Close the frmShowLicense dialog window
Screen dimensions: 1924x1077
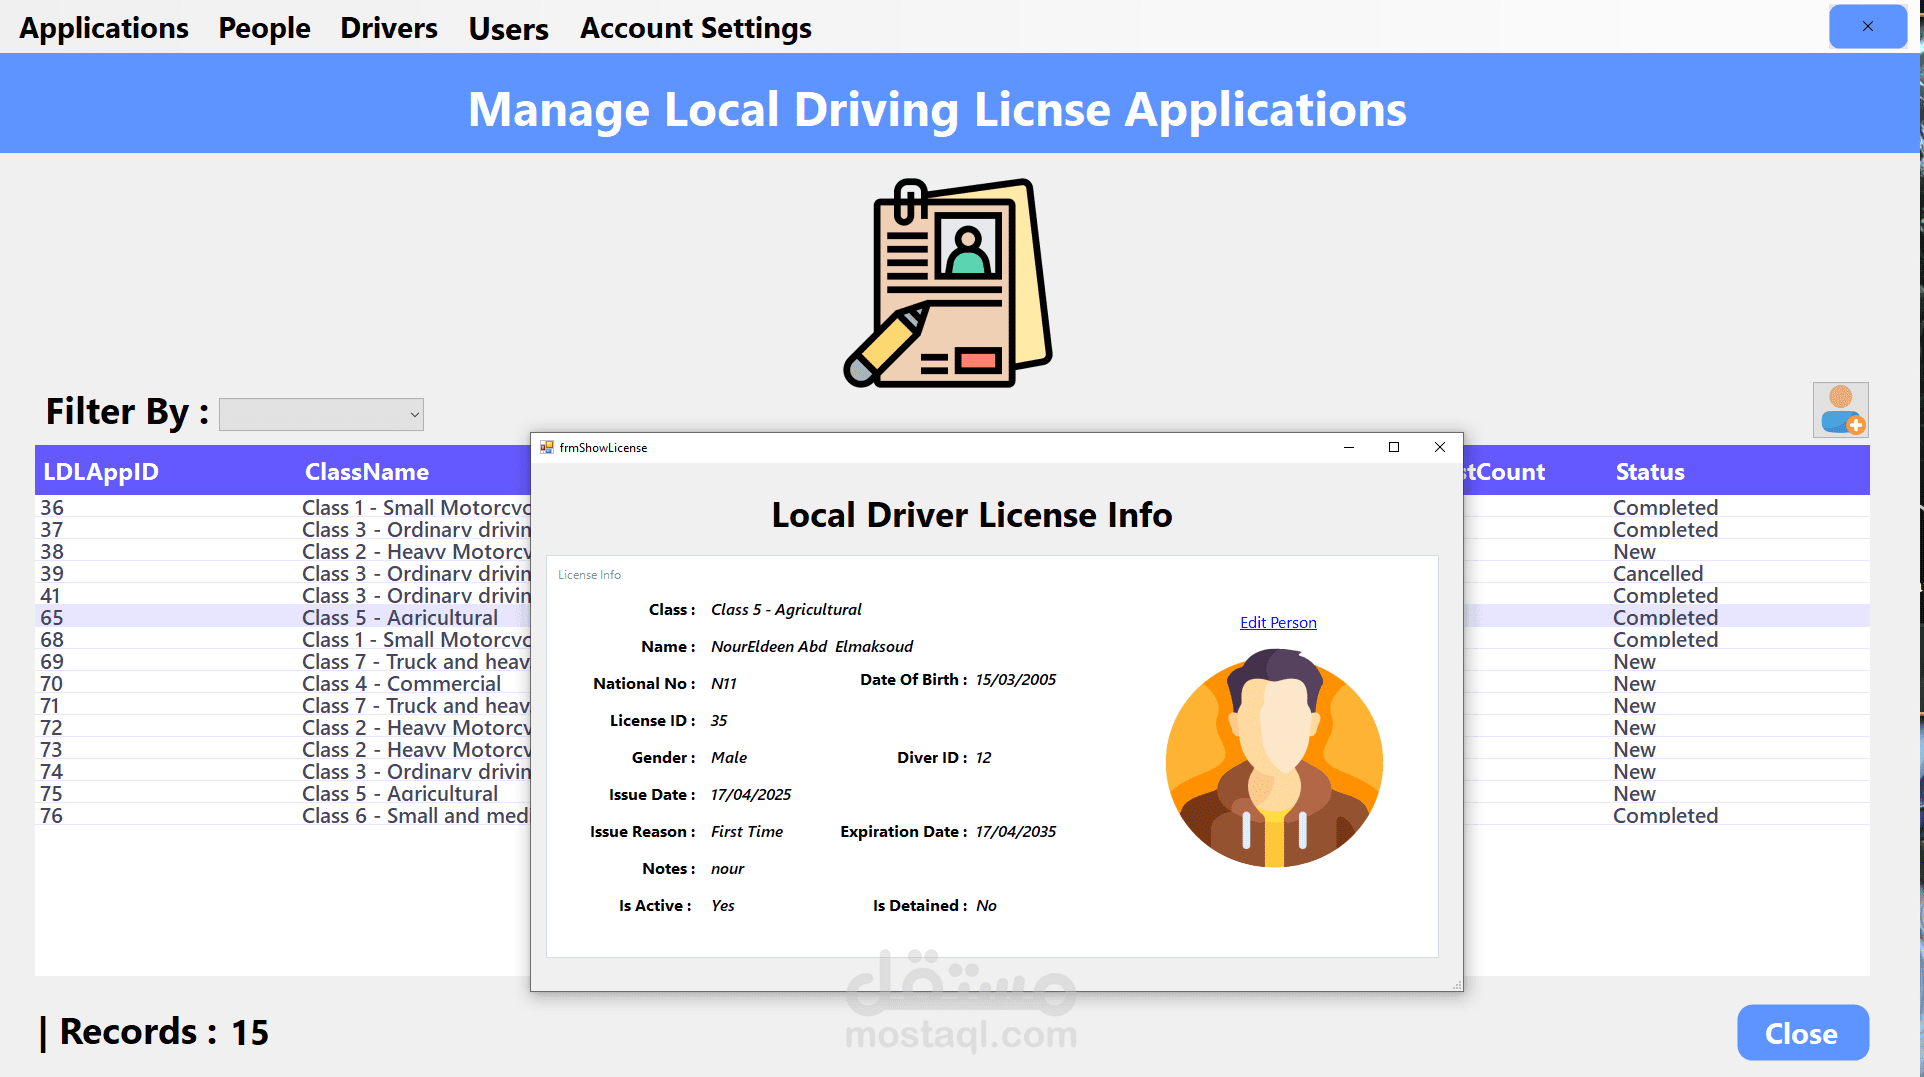pos(1439,447)
